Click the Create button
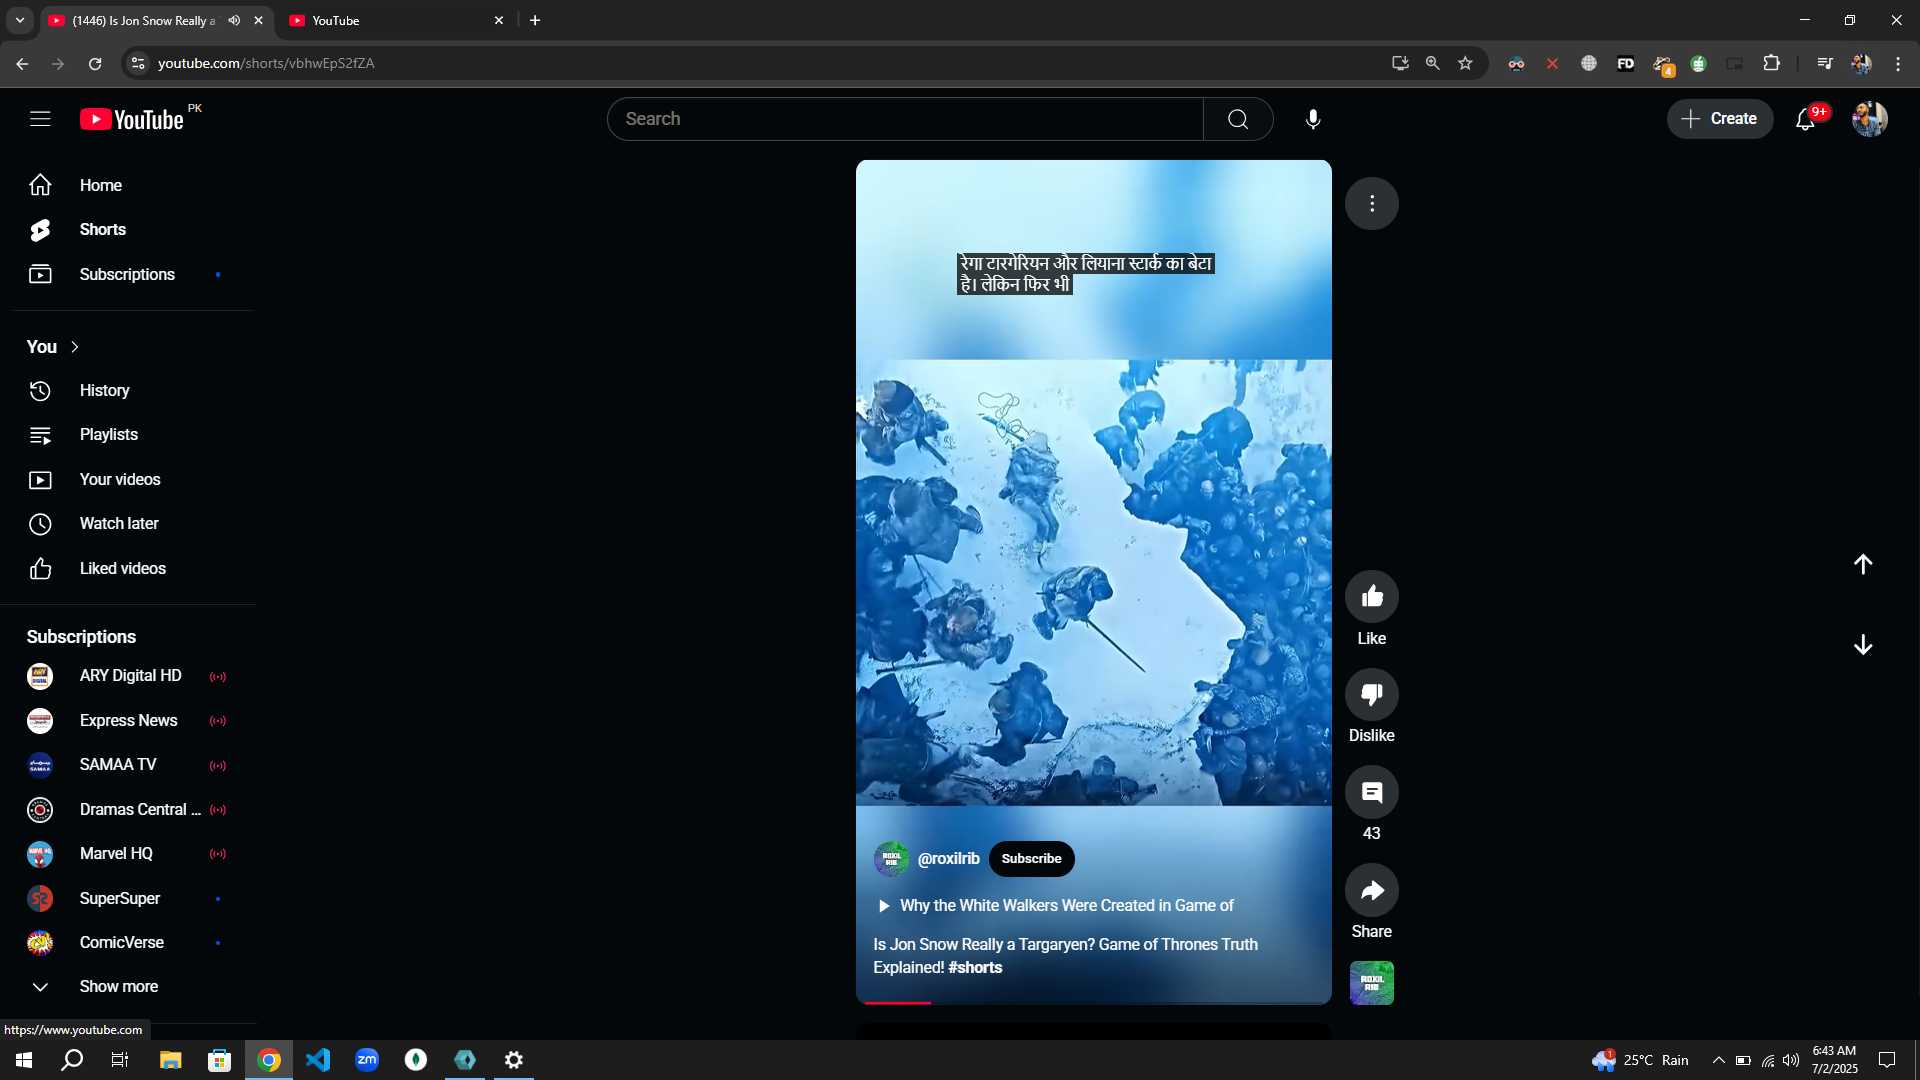1920x1080 pixels. tap(1719, 119)
